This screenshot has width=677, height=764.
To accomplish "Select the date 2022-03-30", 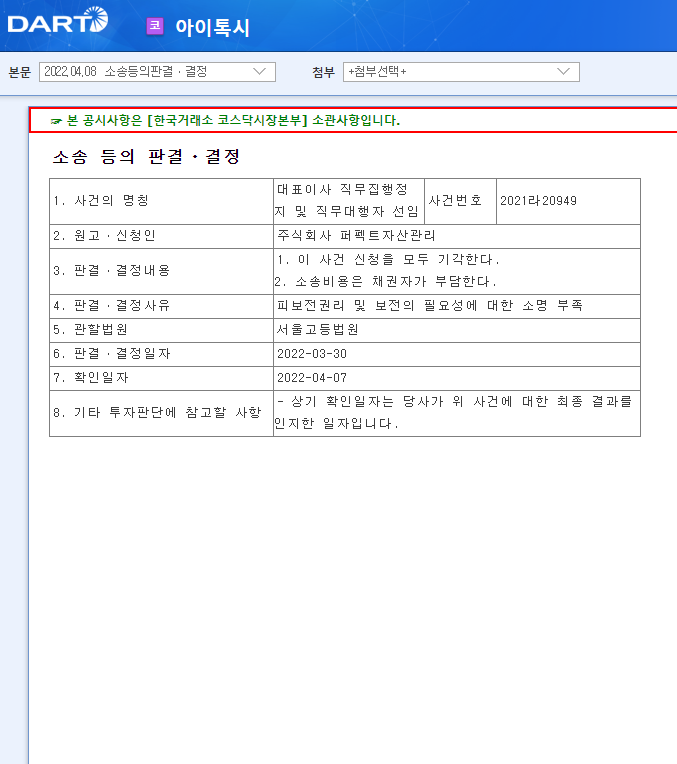I will (x=312, y=354).
